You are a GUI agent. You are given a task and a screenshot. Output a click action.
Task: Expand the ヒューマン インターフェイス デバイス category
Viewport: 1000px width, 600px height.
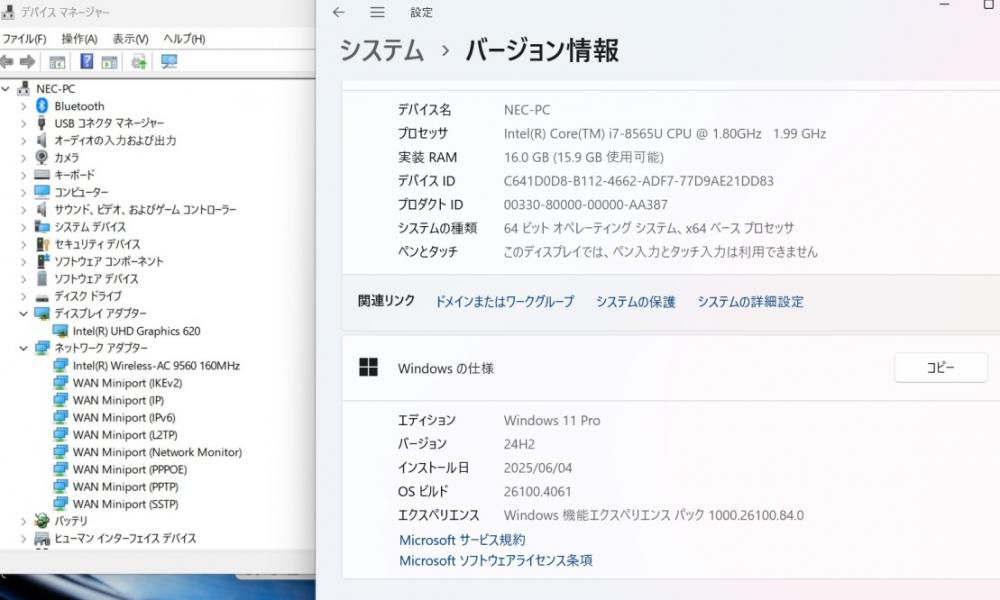pyautogui.click(x=24, y=539)
